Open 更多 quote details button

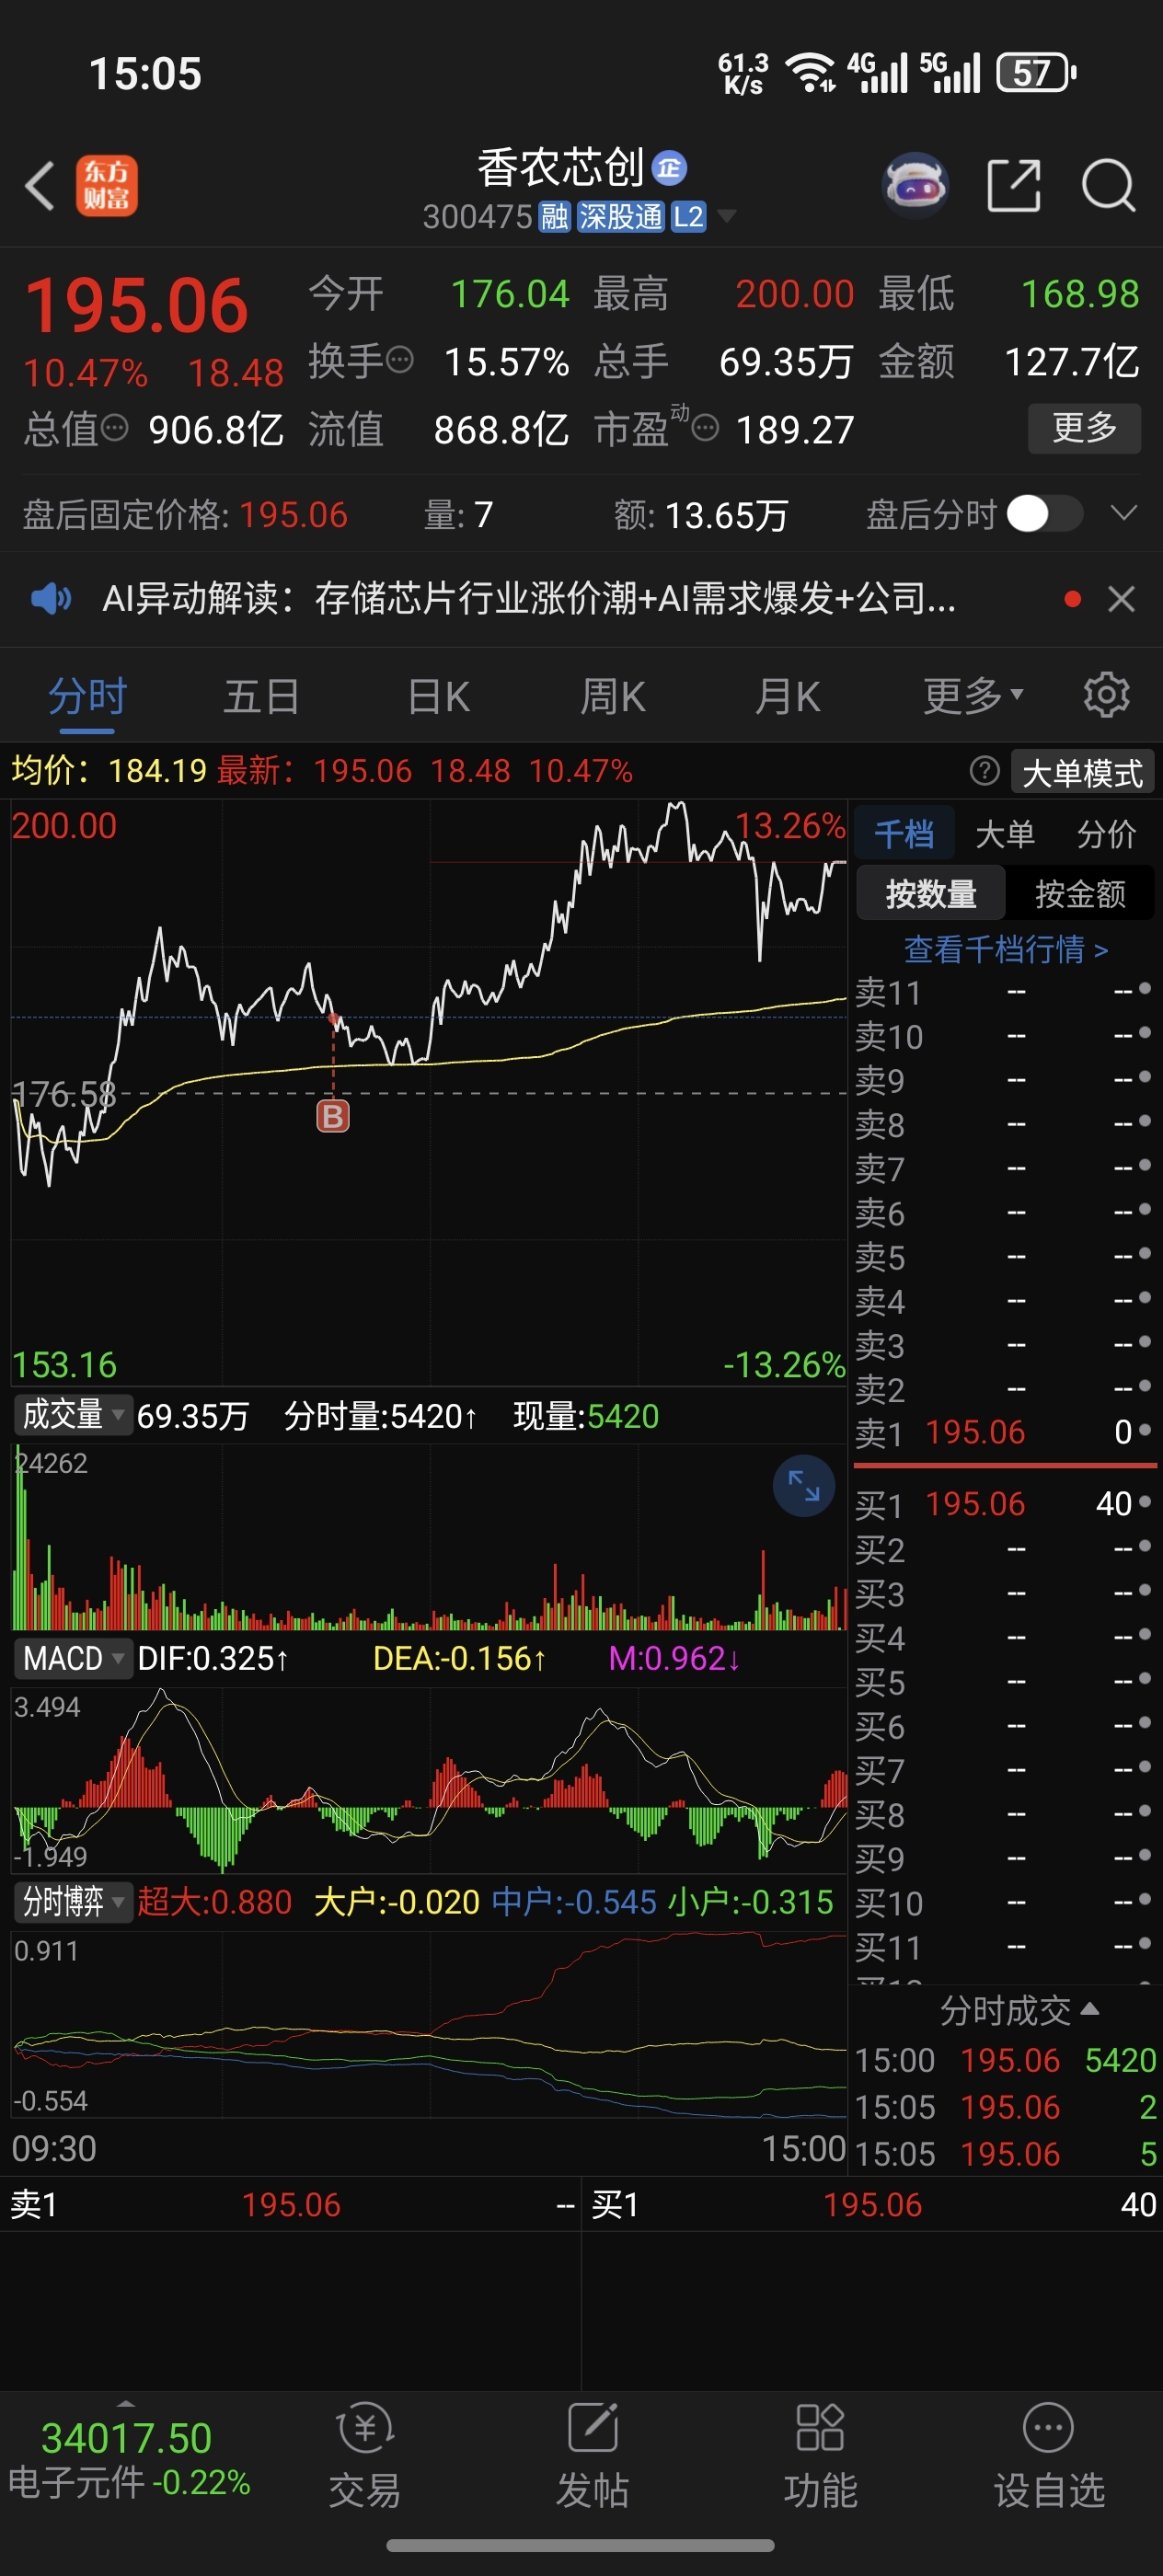(1084, 428)
